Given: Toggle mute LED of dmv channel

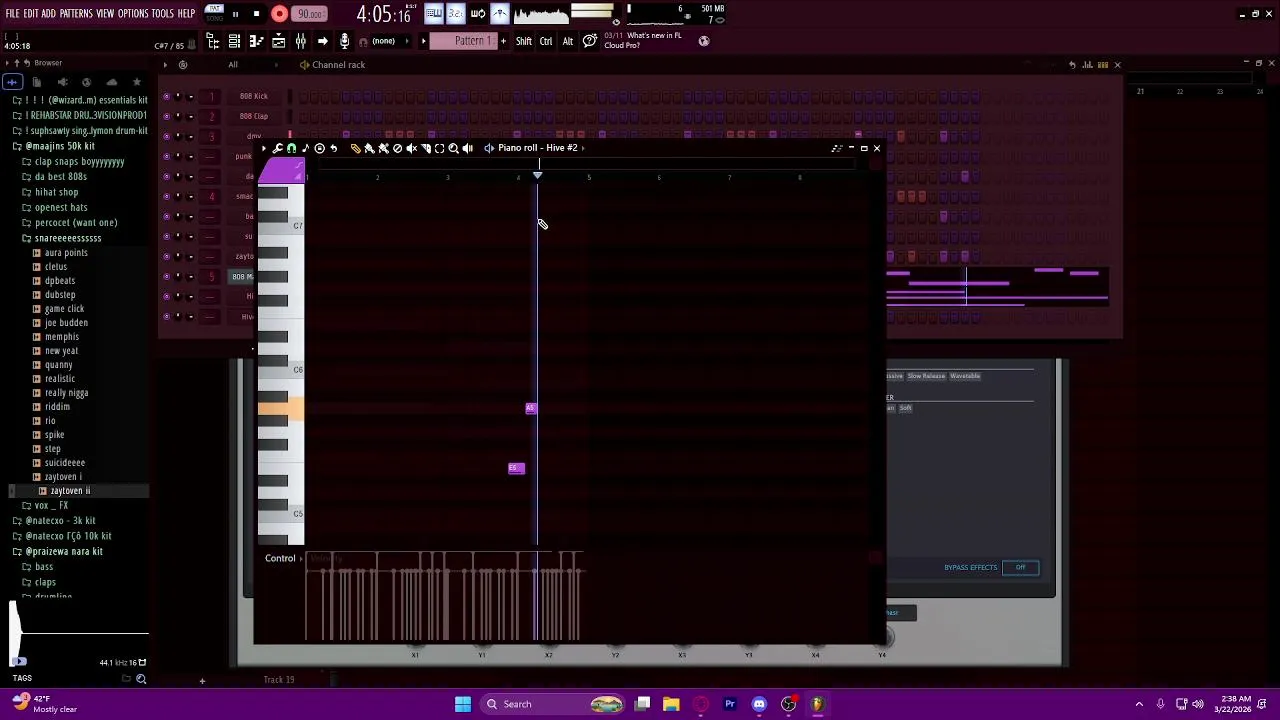Looking at the screenshot, I should point(166,136).
